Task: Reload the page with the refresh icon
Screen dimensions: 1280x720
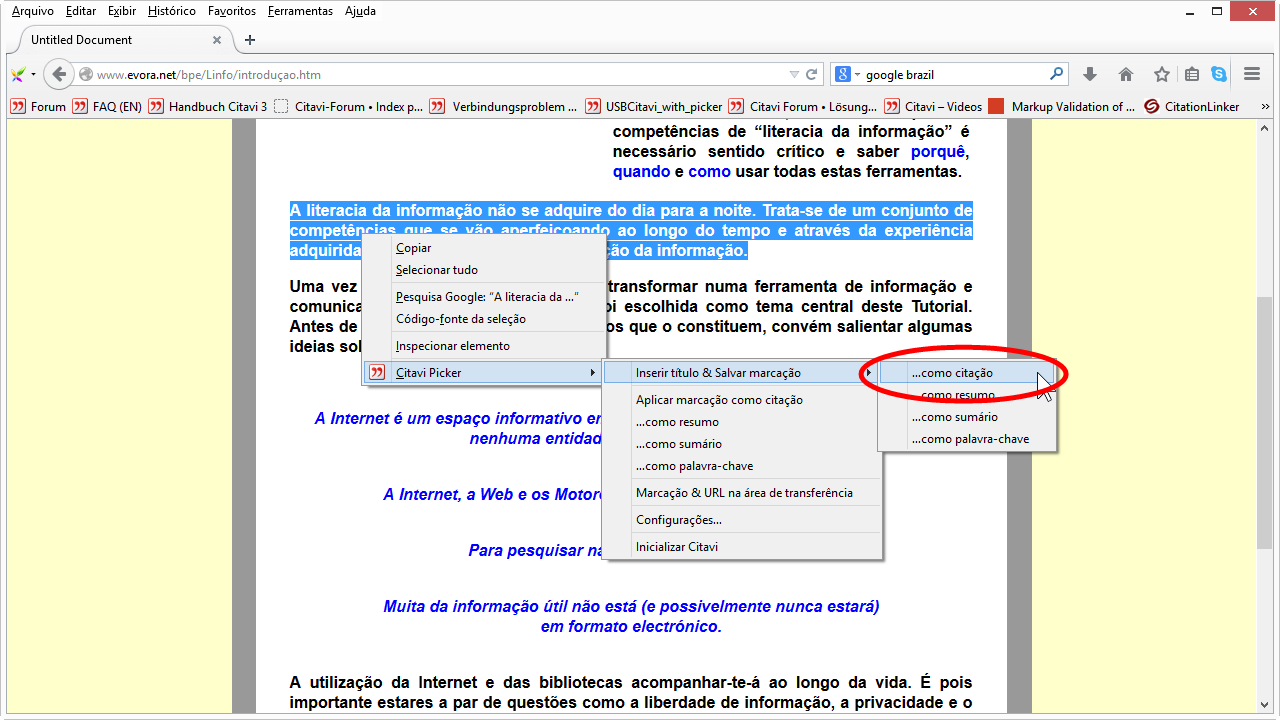Action: click(x=812, y=74)
